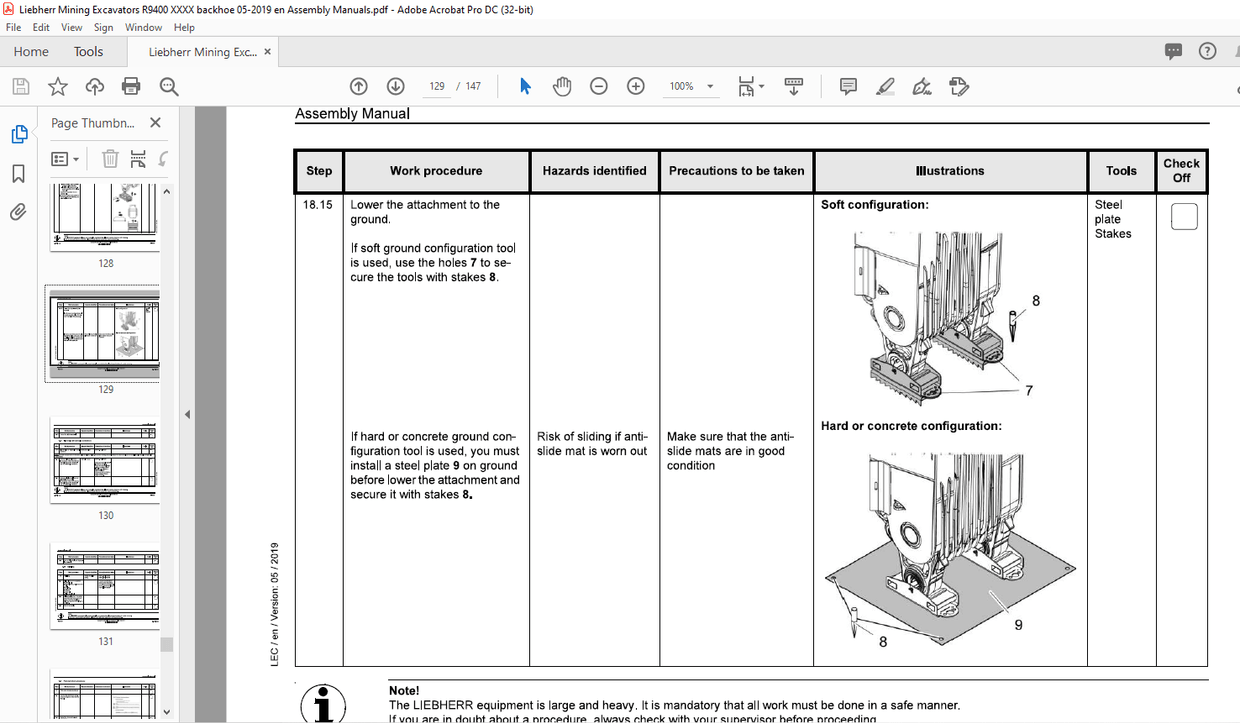Viewport: 1240px width, 723px height.
Task: Switch to the Tools tab
Action: [88, 51]
